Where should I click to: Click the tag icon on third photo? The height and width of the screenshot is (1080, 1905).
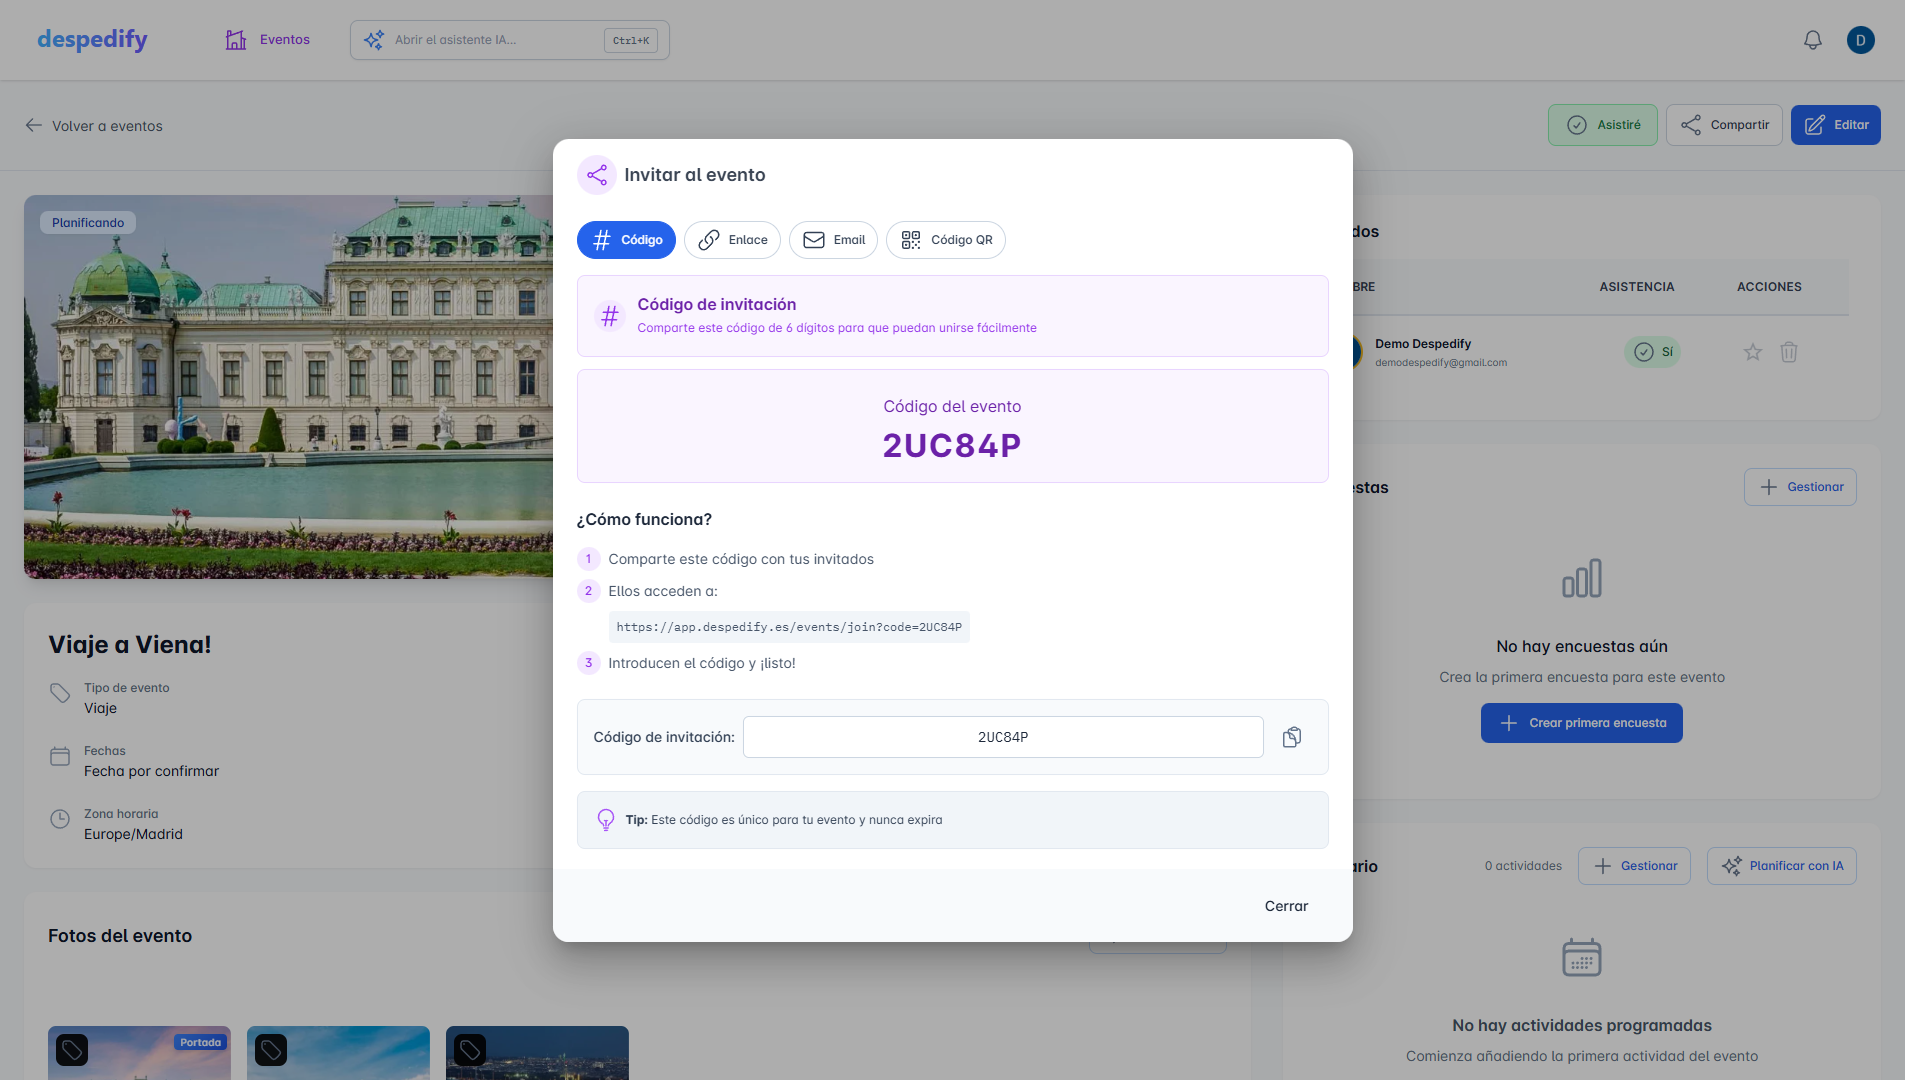470,1050
